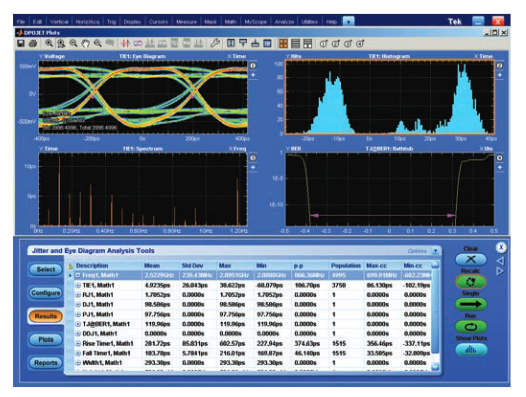The width and height of the screenshot is (526, 397).
Task: Click the save icon in DPOJET Plots toolbar
Action: tap(21, 44)
